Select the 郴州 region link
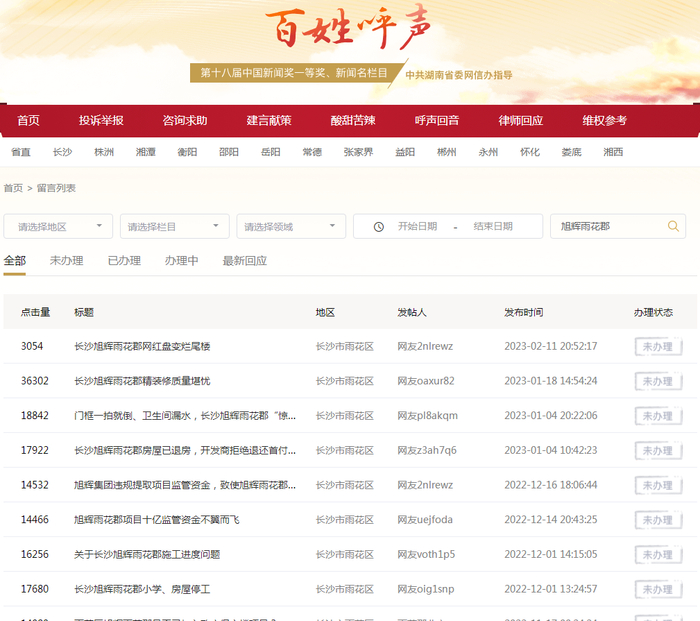Image resolution: width=700 pixels, height=621 pixels. [446, 152]
